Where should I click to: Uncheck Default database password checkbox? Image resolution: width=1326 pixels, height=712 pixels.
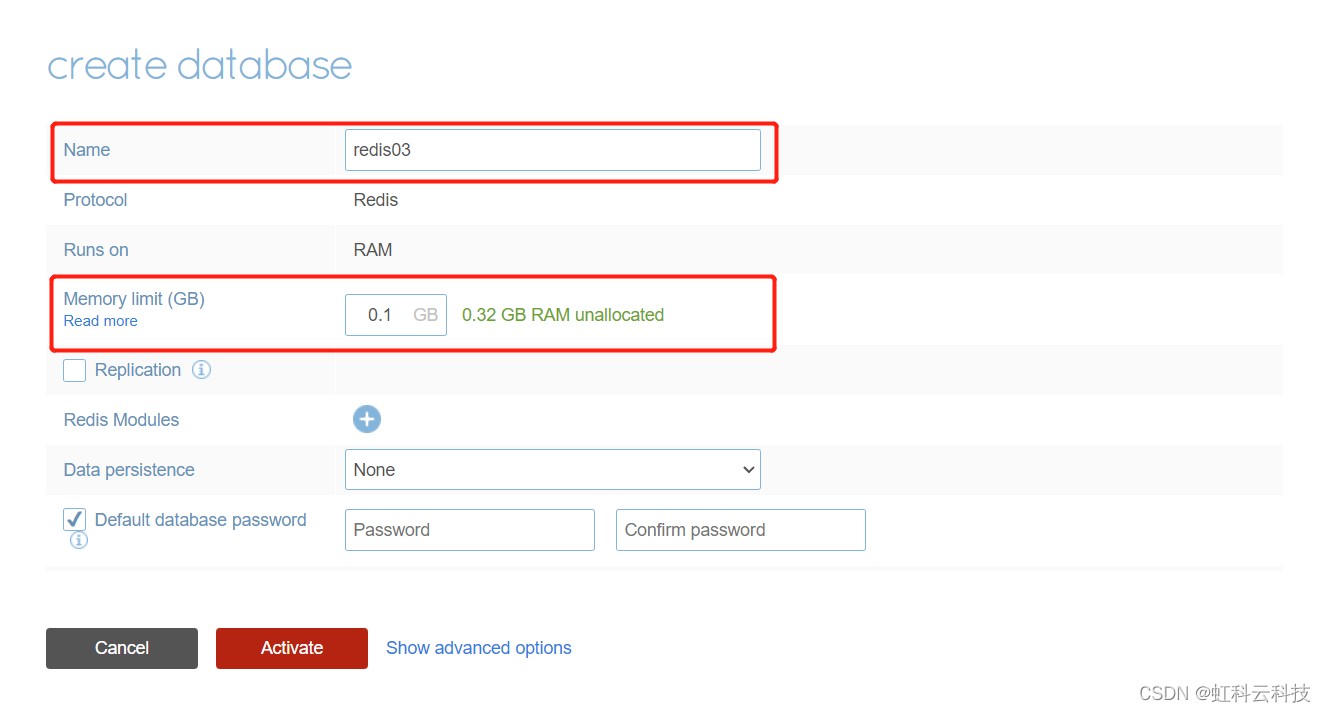[x=74, y=519]
